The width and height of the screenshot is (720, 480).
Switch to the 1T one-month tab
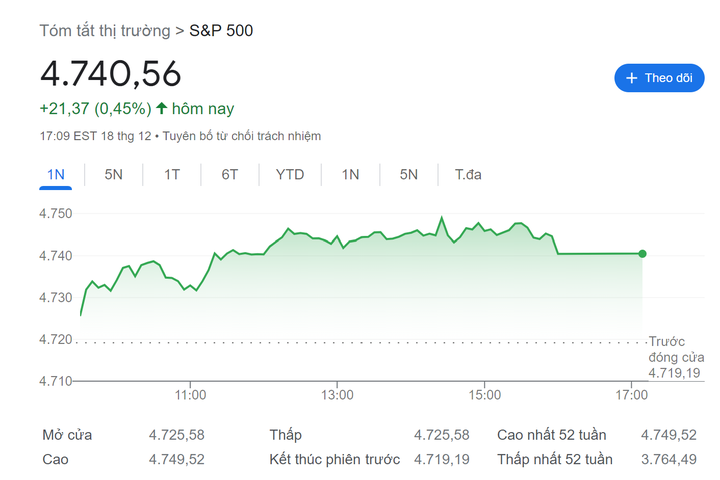click(x=172, y=175)
